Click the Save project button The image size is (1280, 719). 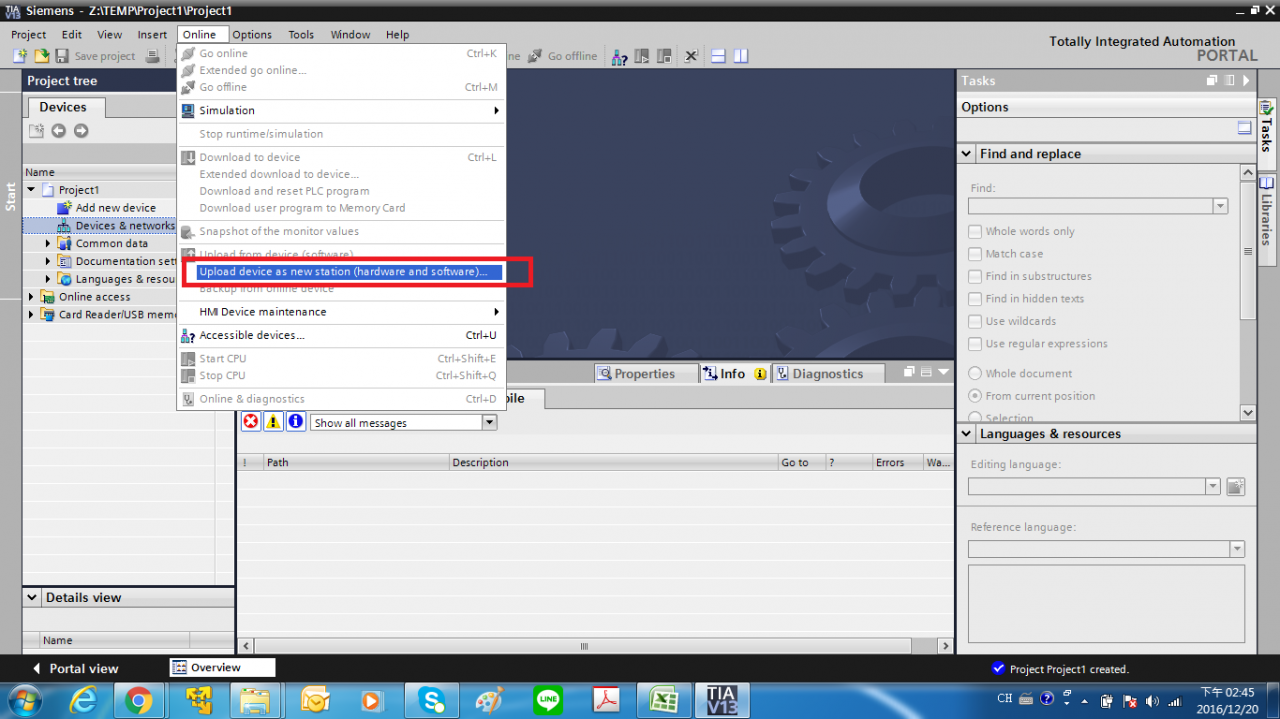95,56
